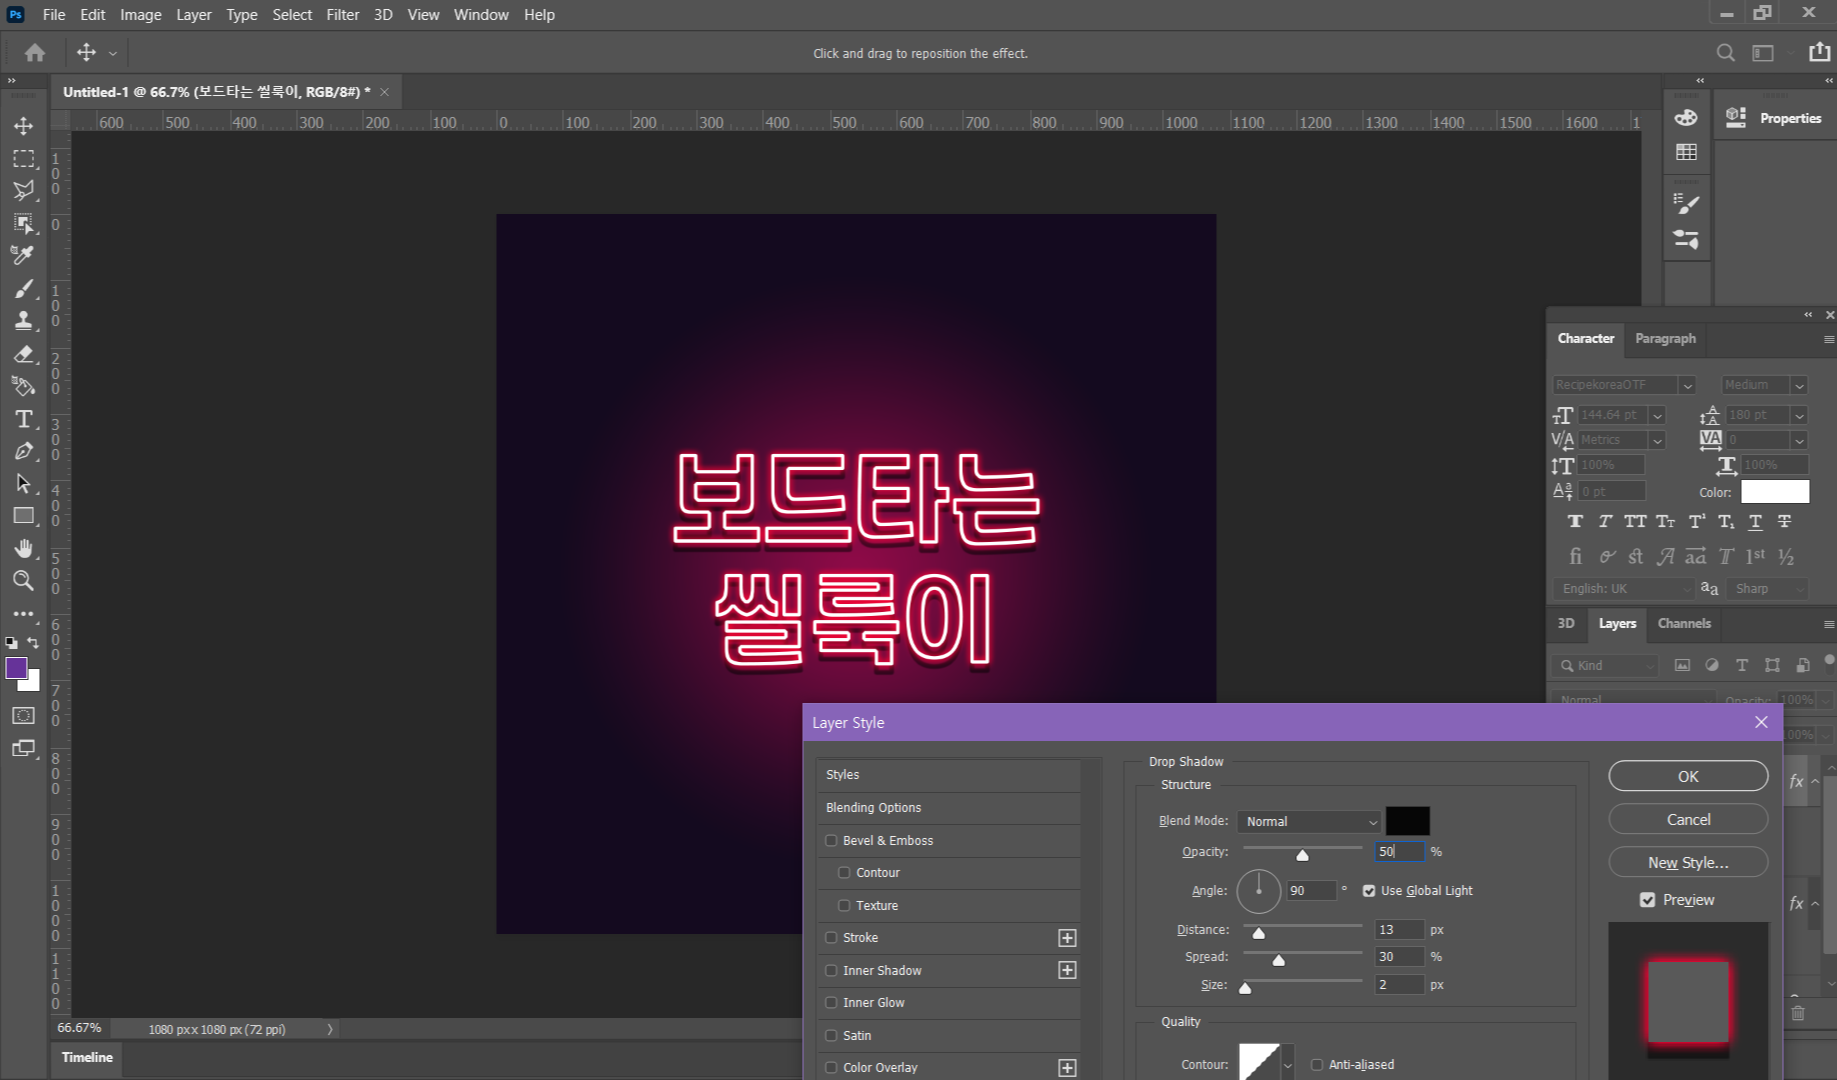The image size is (1837, 1080).
Task: Enable Contour checkbox under Bevel
Action: (844, 872)
